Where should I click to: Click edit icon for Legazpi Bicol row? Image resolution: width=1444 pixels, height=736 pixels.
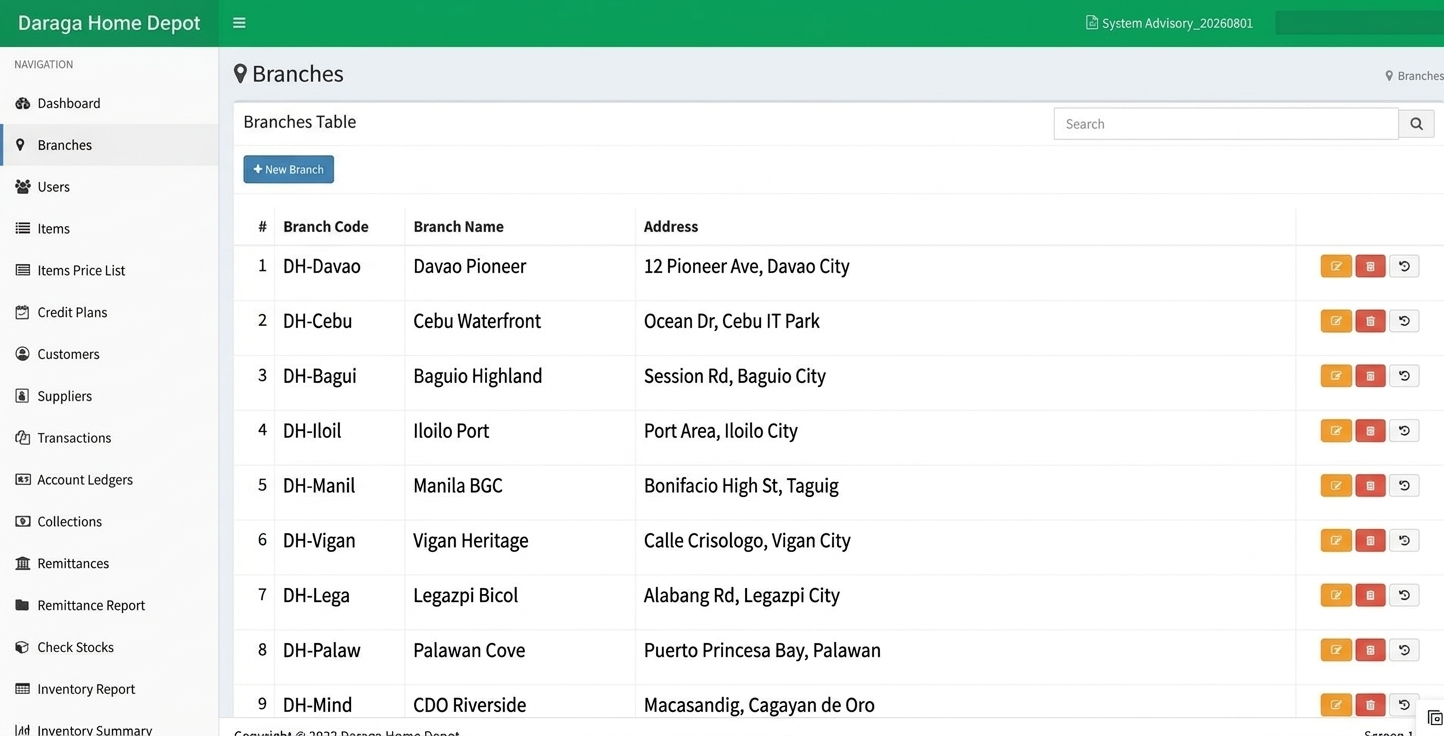click(1336, 595)
